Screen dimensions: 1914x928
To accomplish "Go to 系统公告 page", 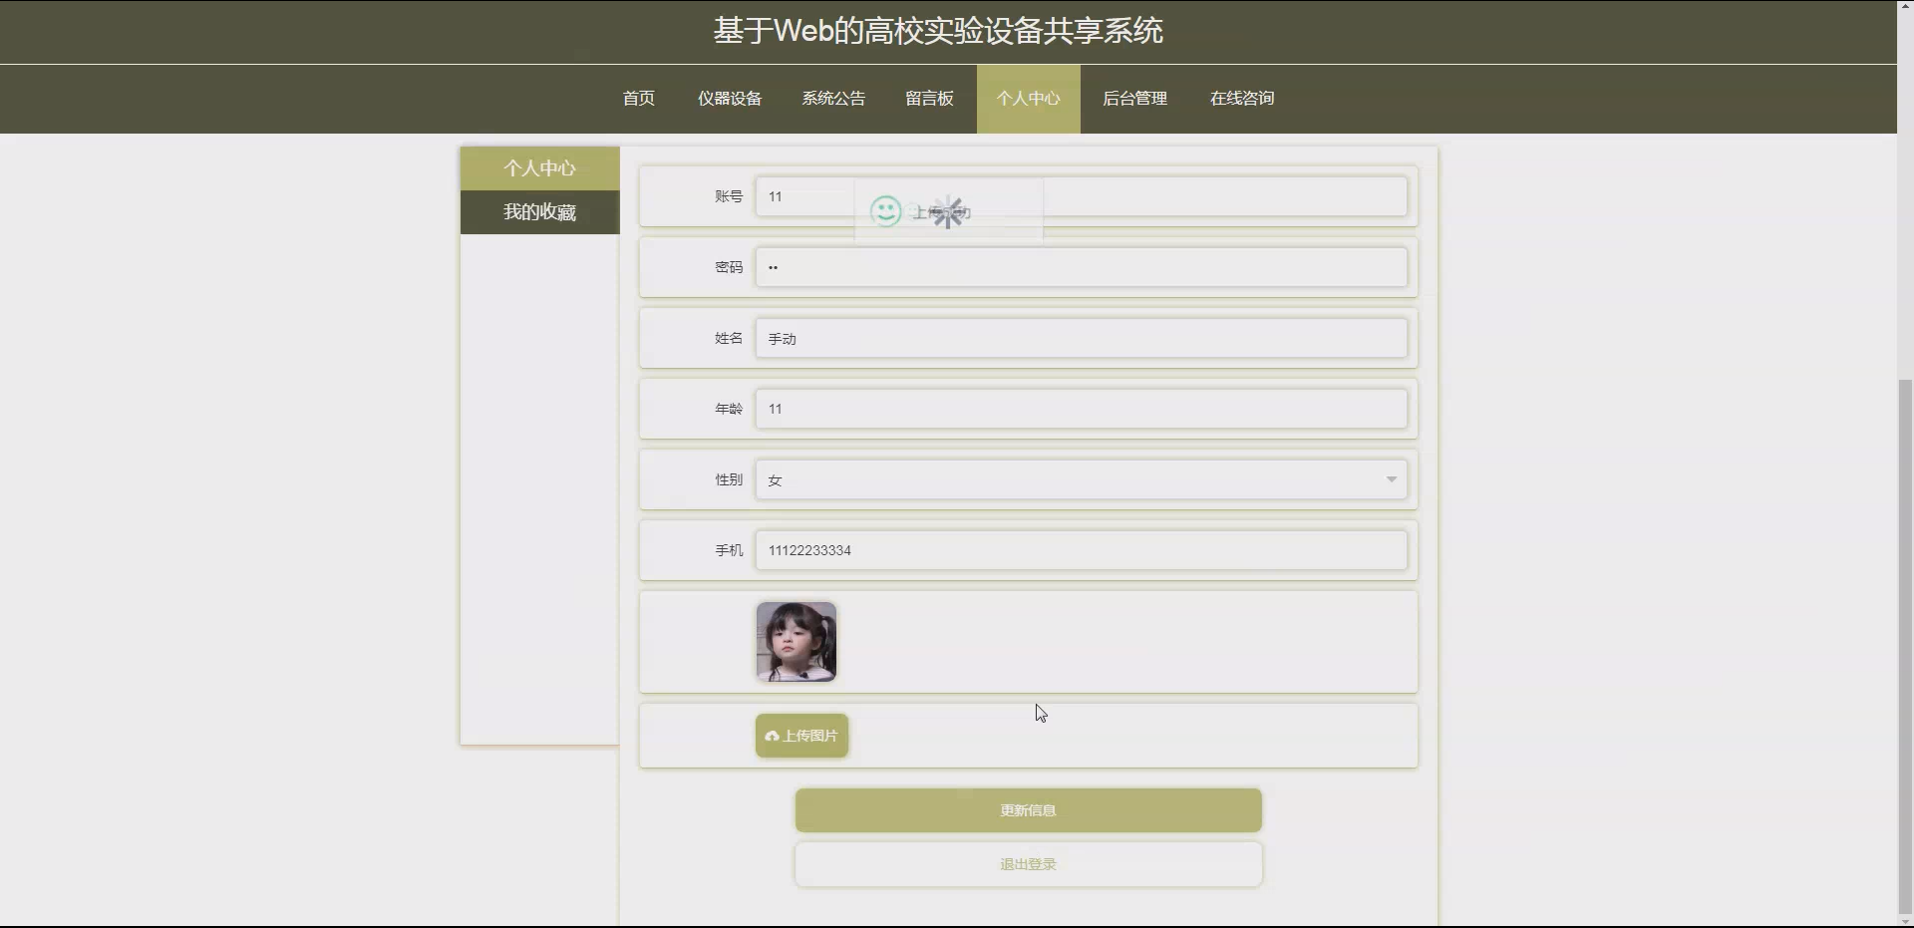I will click(x=833, y=98).
